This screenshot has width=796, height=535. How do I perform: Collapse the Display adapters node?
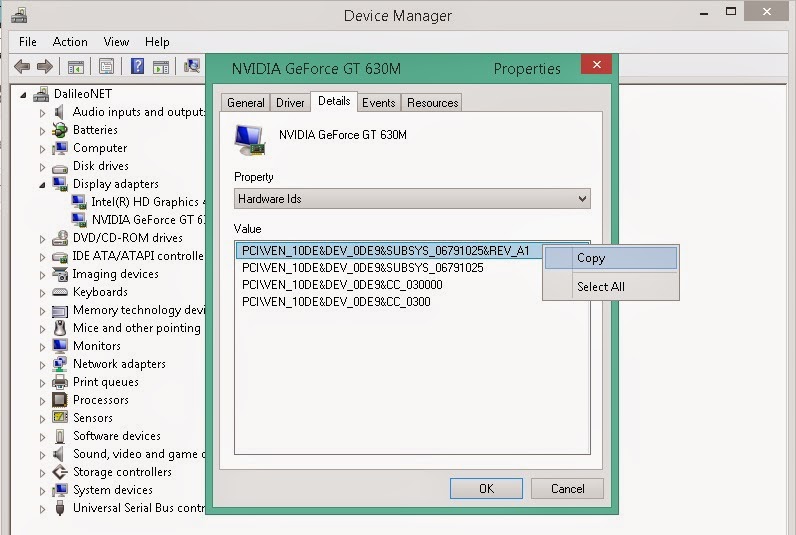point(42,185)
